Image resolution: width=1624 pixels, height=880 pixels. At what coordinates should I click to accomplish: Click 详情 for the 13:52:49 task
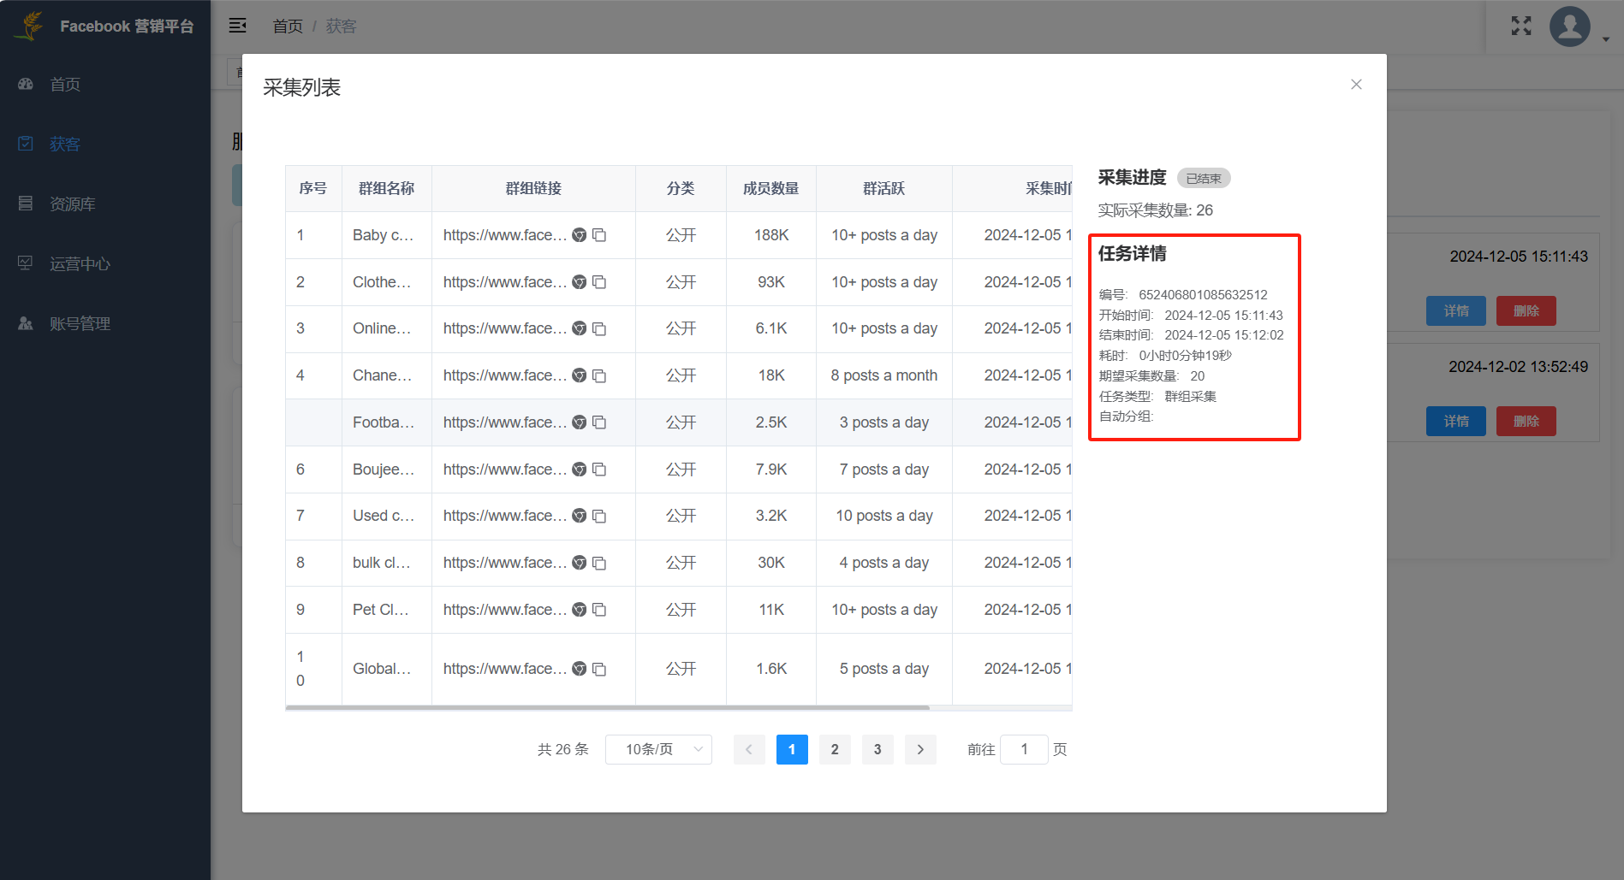1456,421
